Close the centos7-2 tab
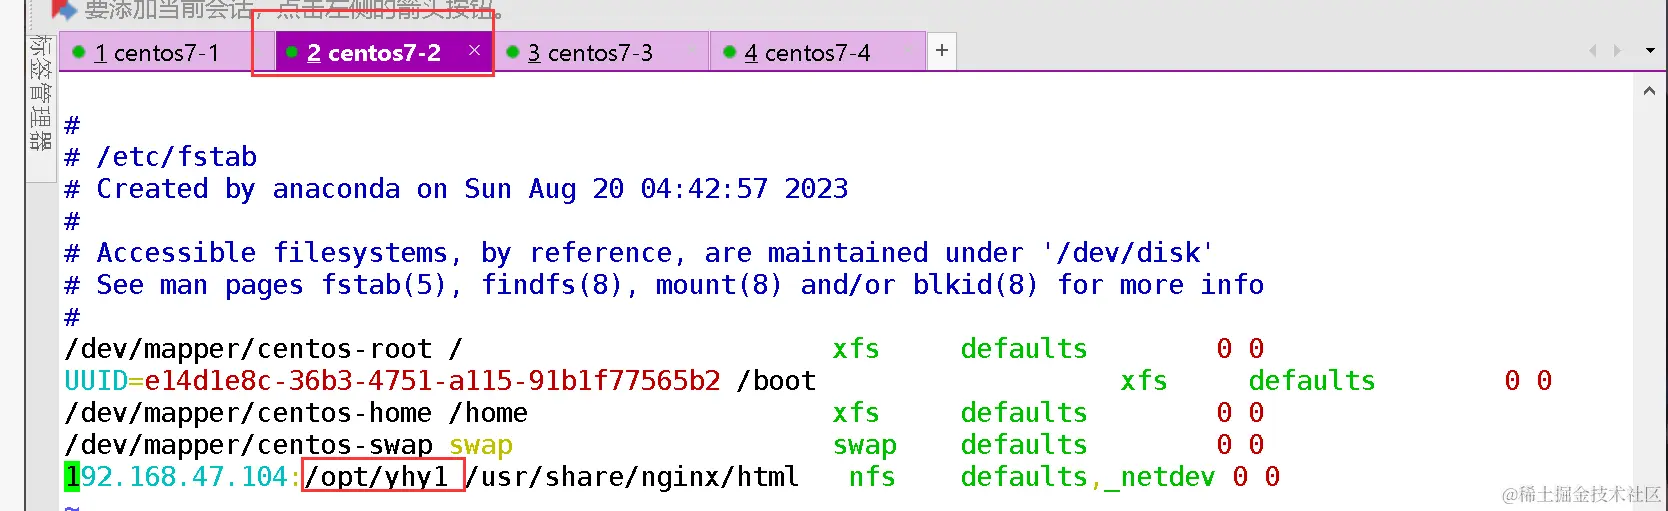 click(474, 50)
